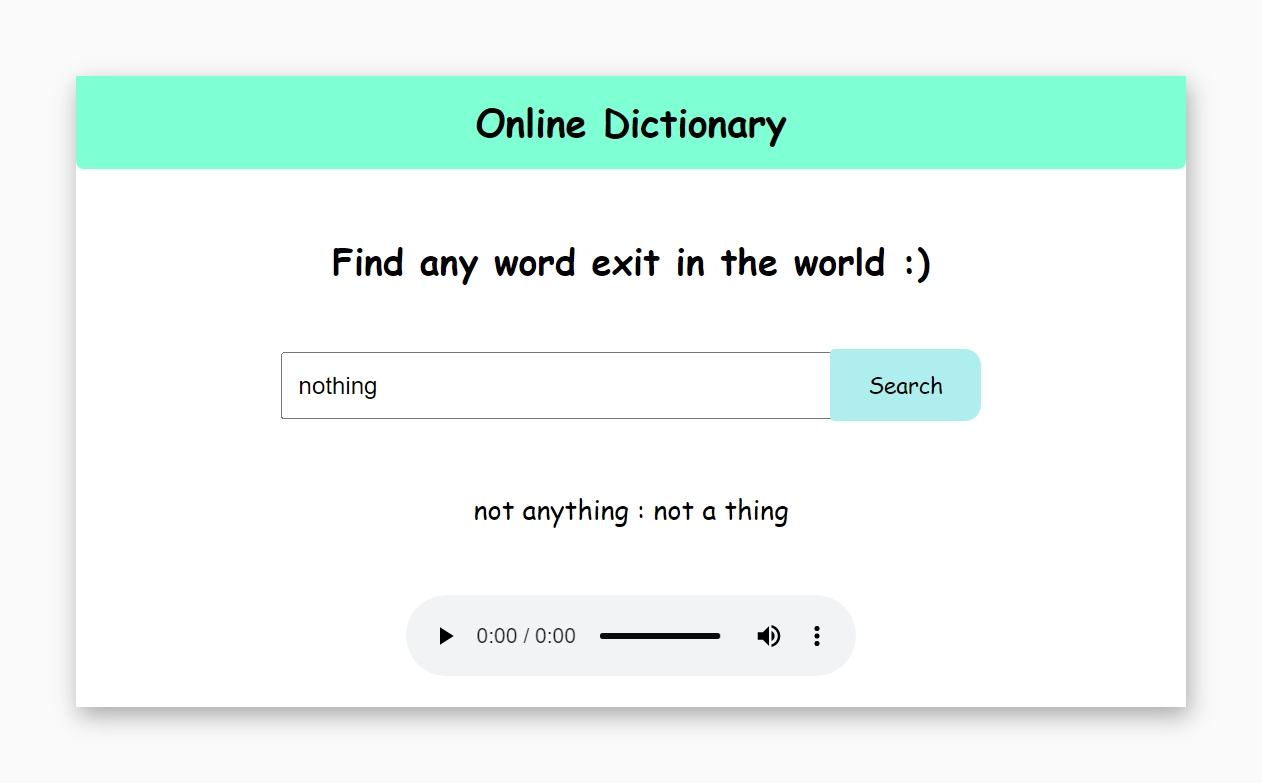Click the "not a thing" definition text

click(x=720, y=511)
